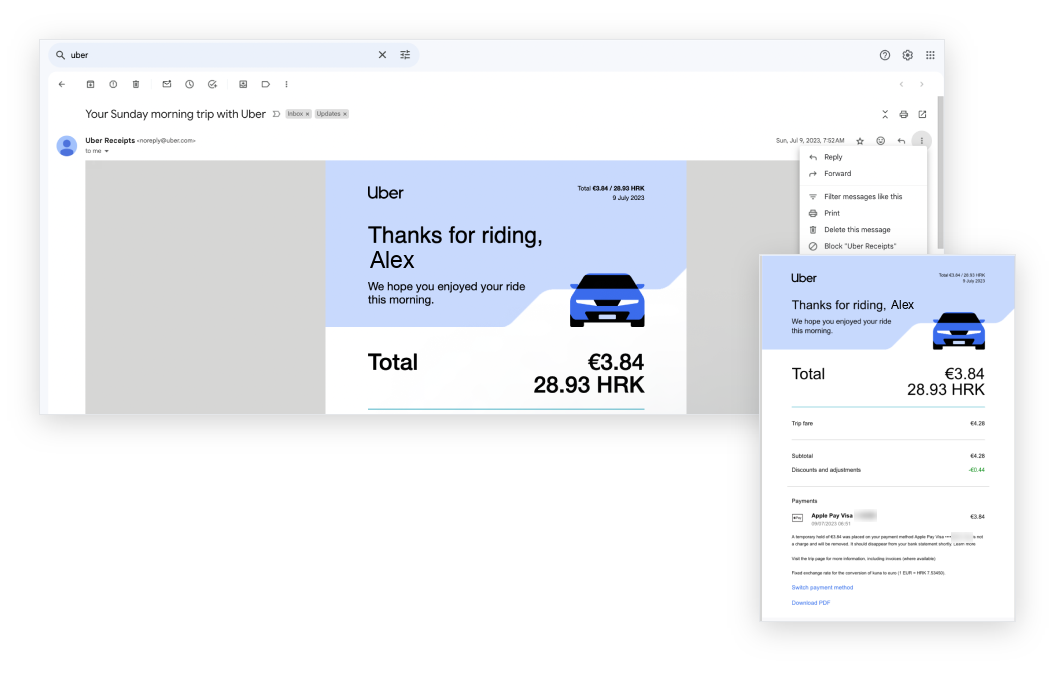The width and height of the screenshot is (1055, 673).
Task: Click 'Switch payment method' link in receipt
Action: click(x=822, y=588)
